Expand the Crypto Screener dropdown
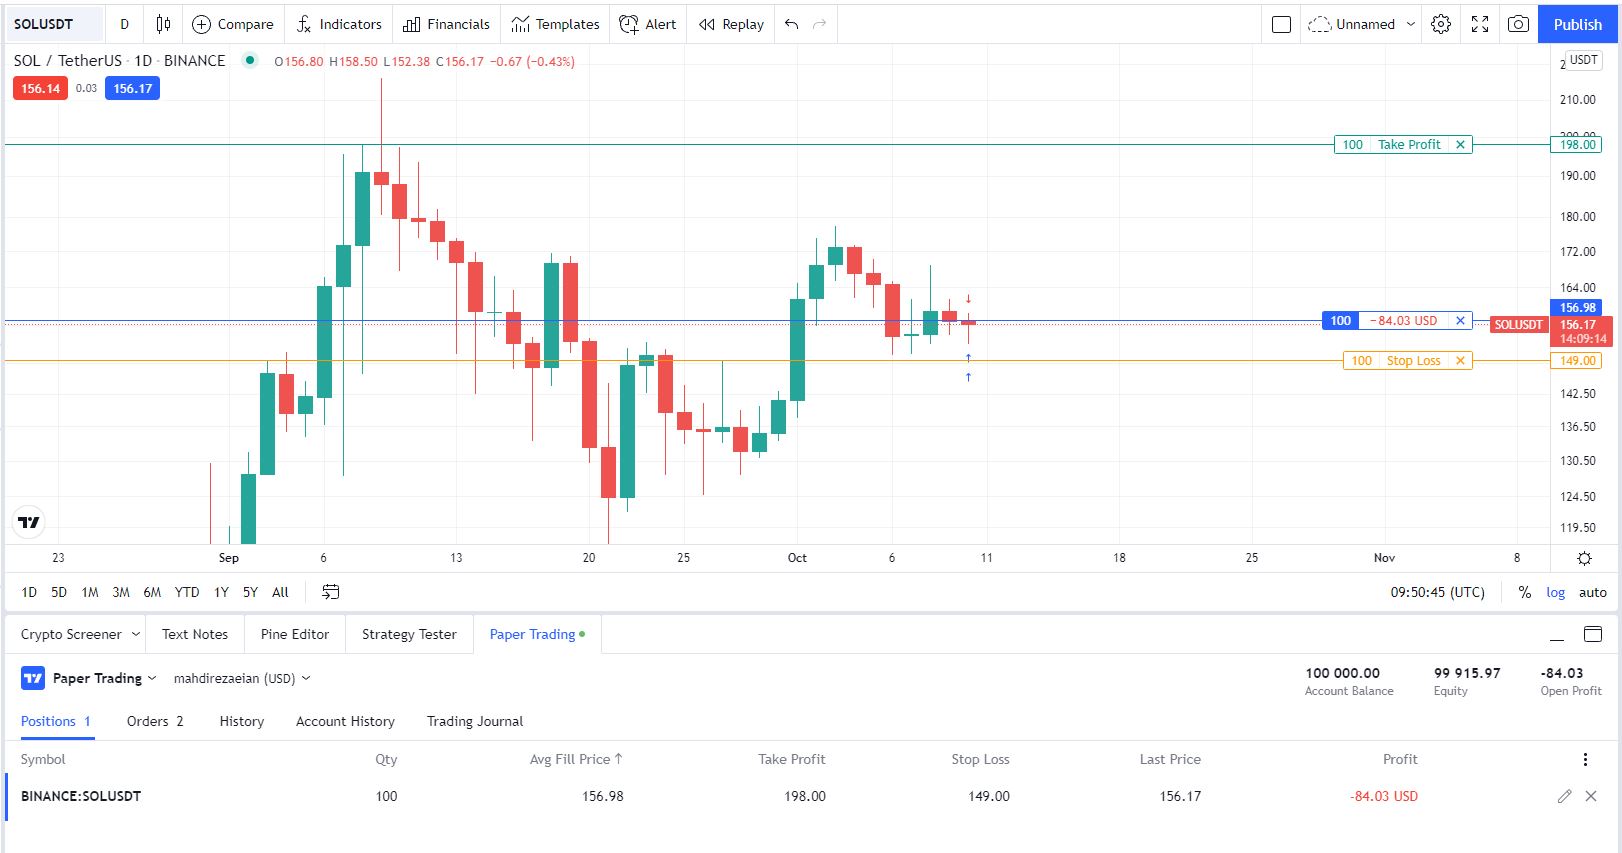The width and height of the screenshot is (1622, 853). pyautogui.click(x=136, y=634)
